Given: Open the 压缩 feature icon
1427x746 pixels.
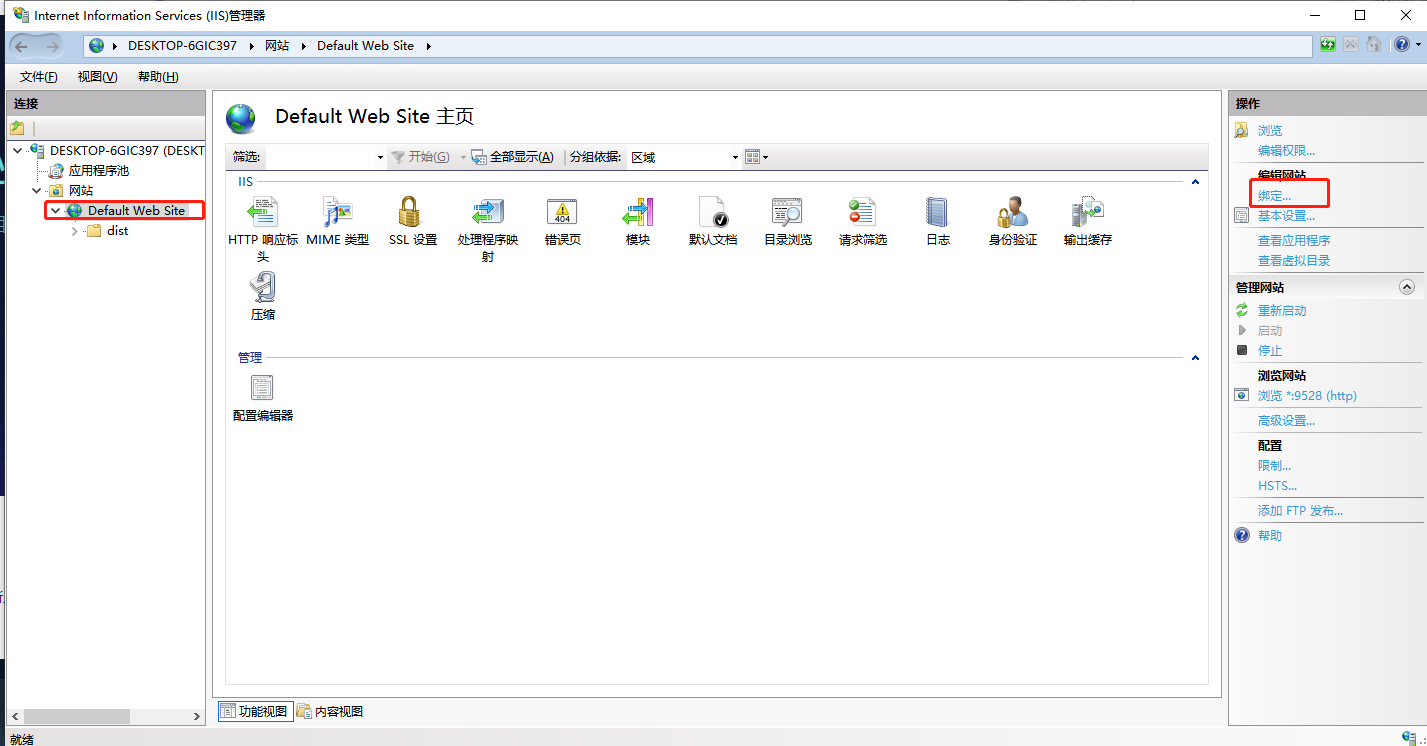Looking at the screenshot, I should (x=263, y=287).
